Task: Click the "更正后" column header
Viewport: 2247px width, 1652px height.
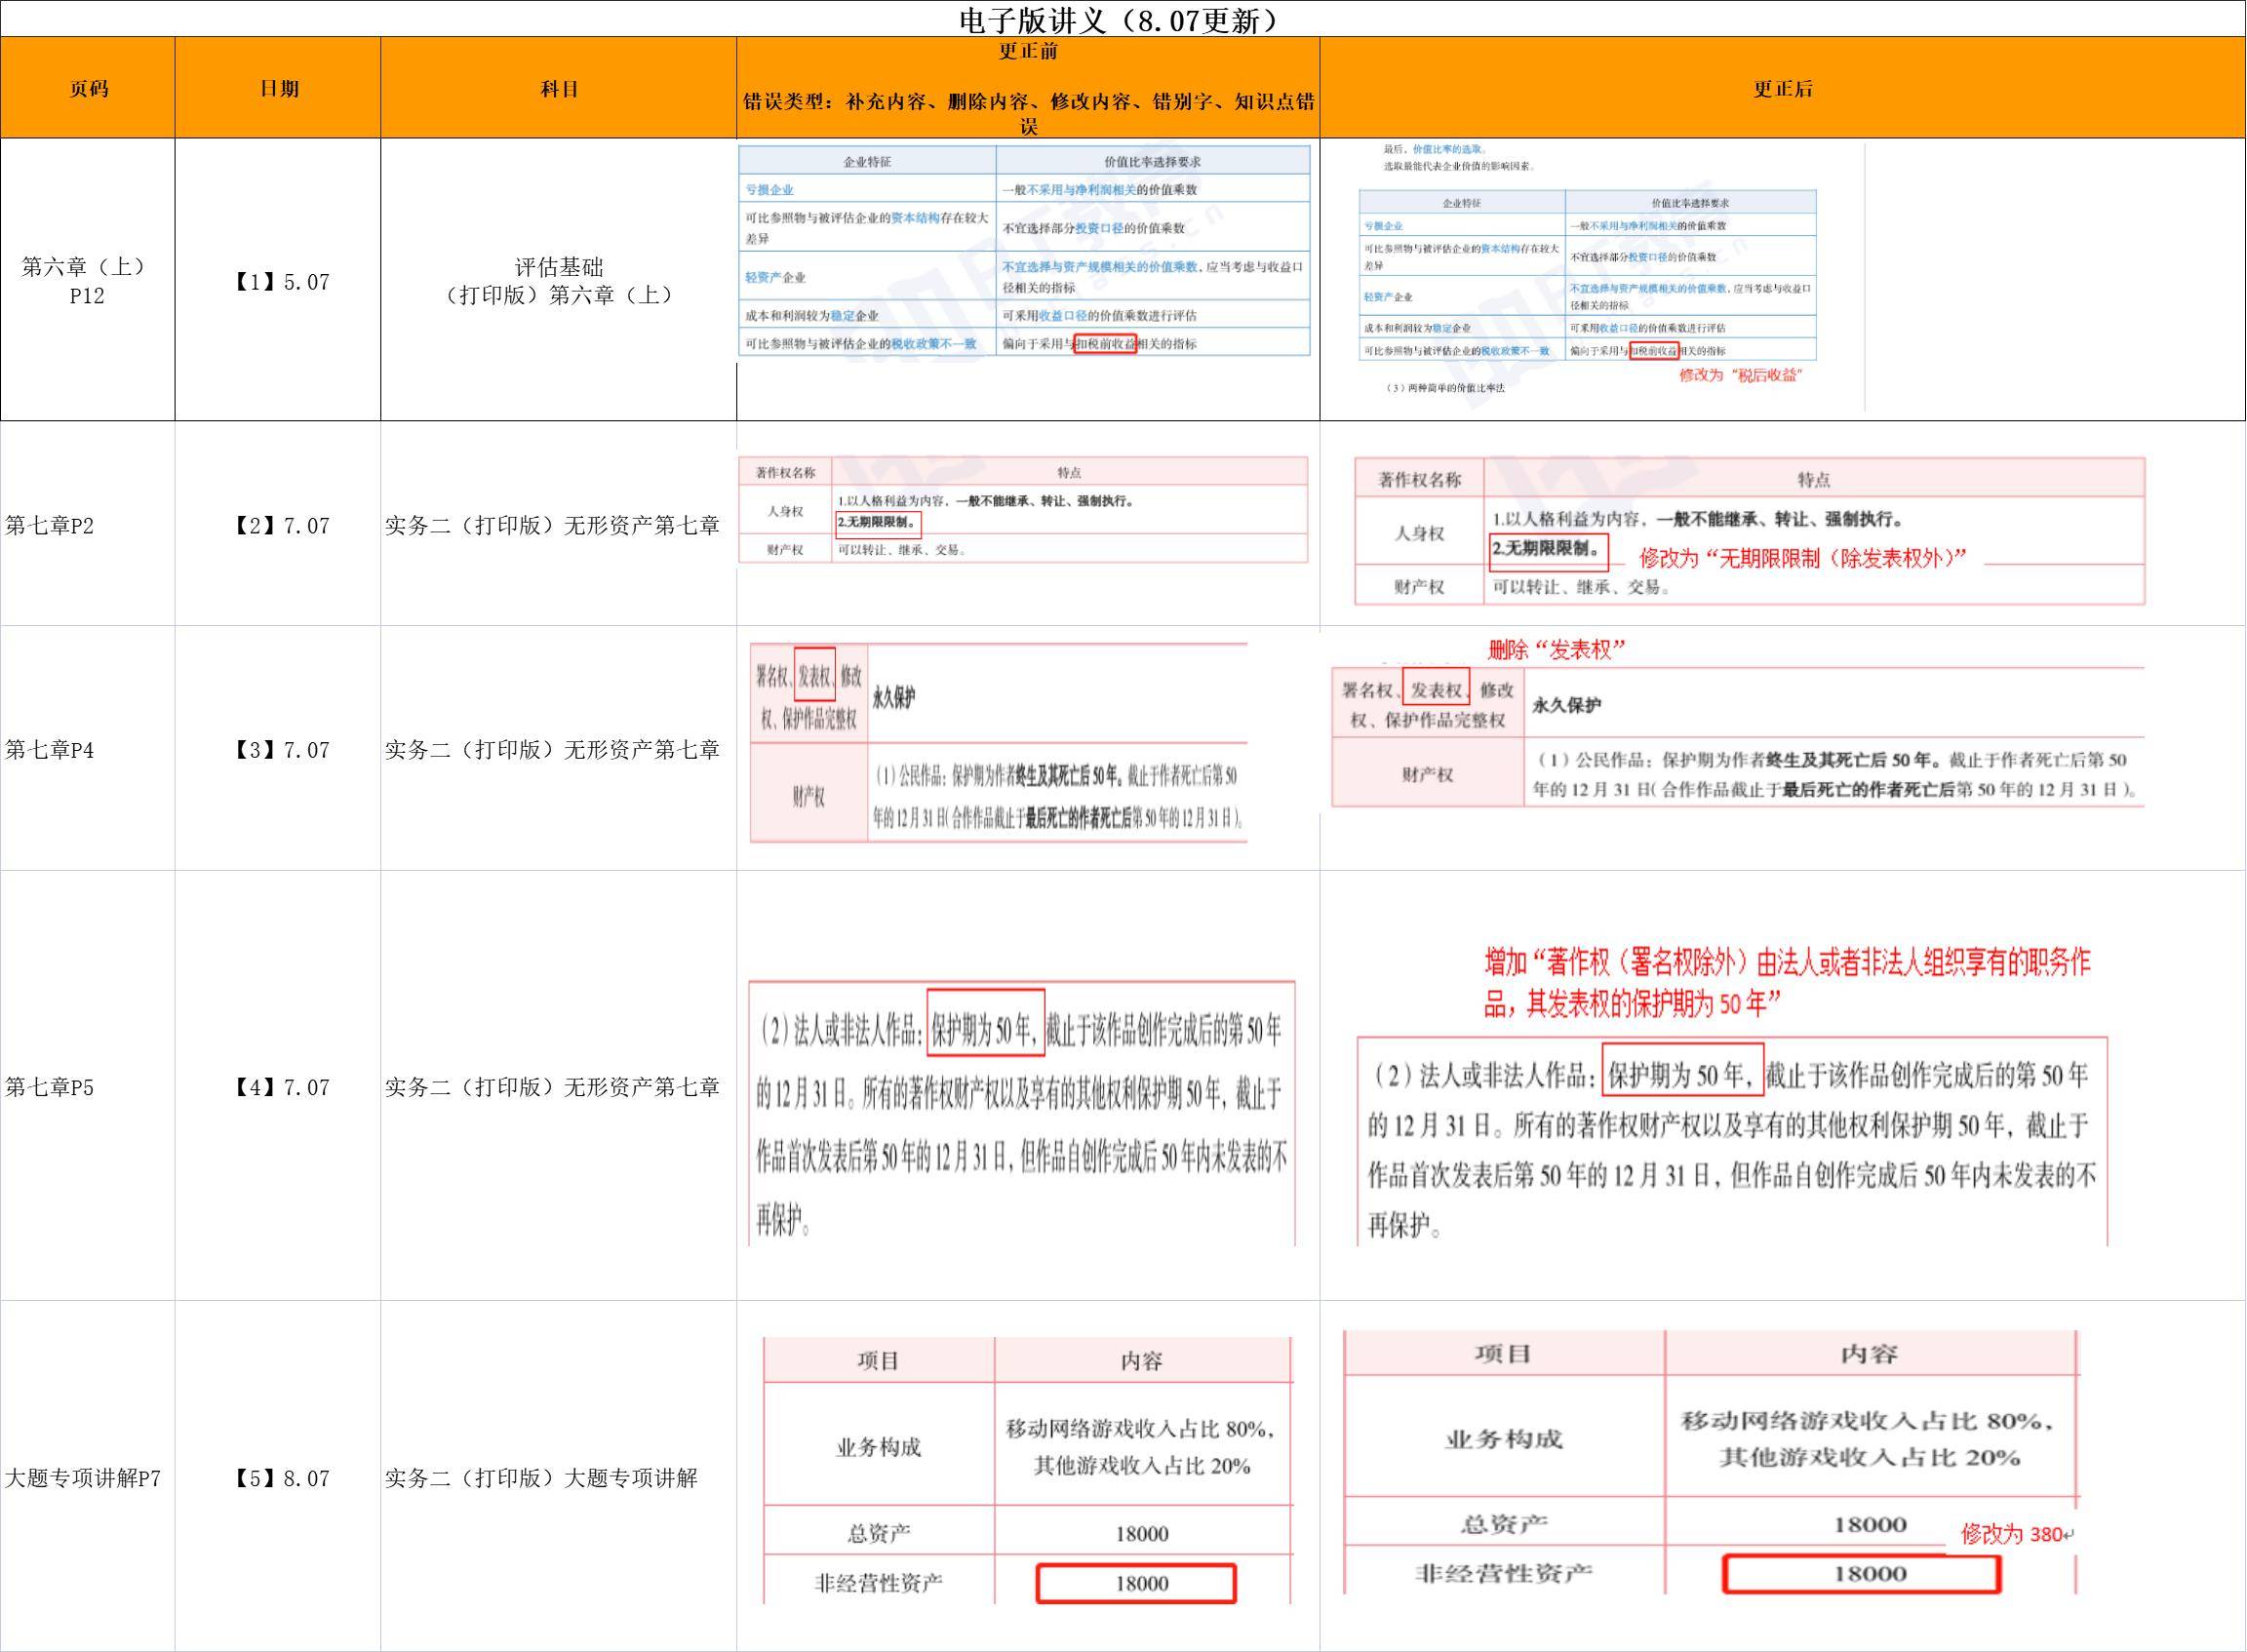Action: click(x=1782, y=89)
